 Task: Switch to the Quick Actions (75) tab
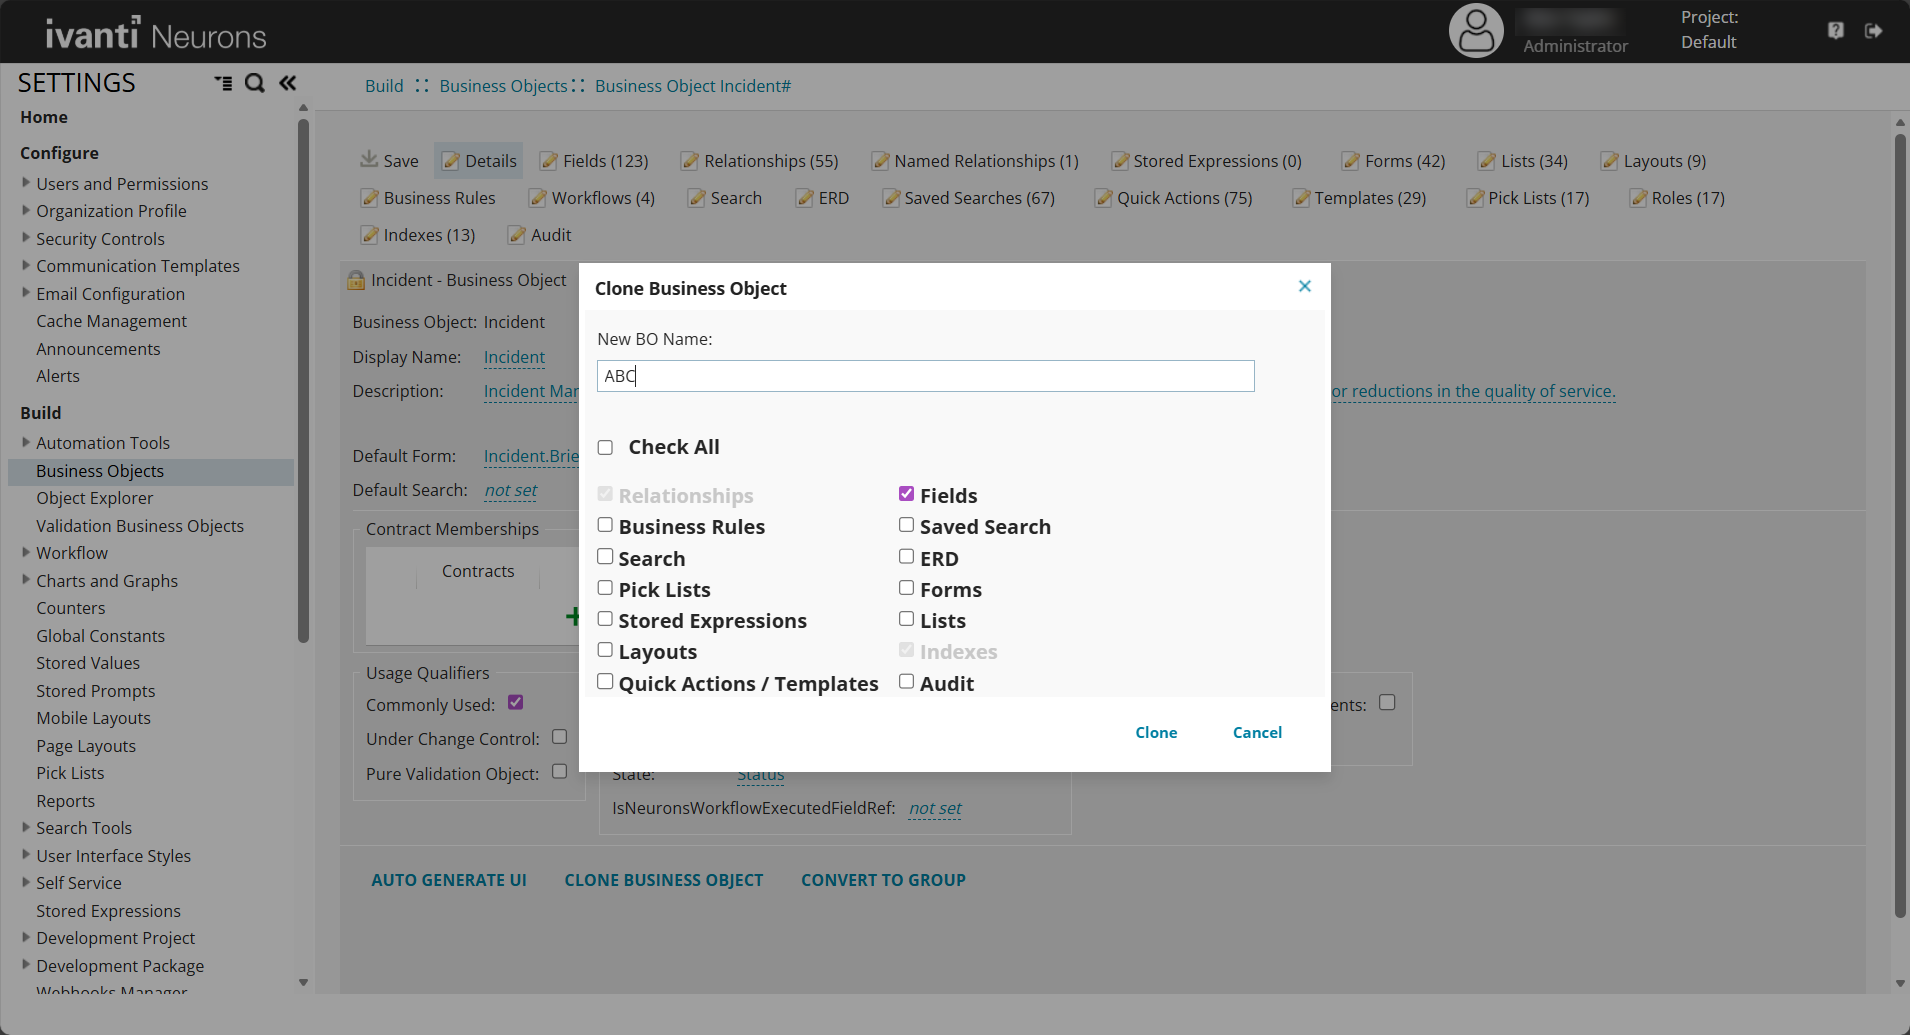pos(1174,198)
